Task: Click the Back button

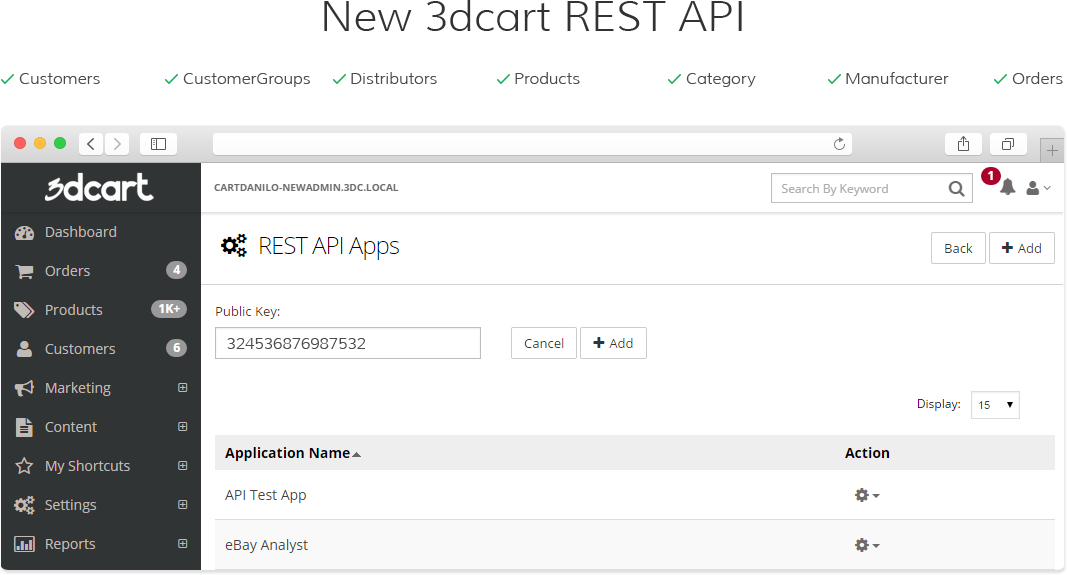Action: click(958, 248)
